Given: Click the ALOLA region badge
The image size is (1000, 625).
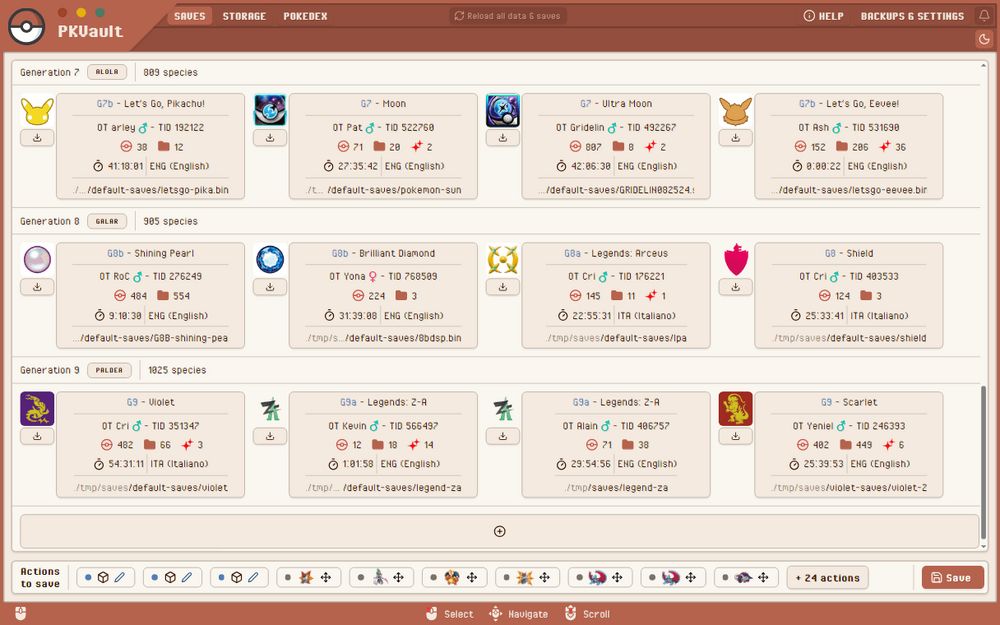Looking at the screenshot, I should click(x=107, y=72).
